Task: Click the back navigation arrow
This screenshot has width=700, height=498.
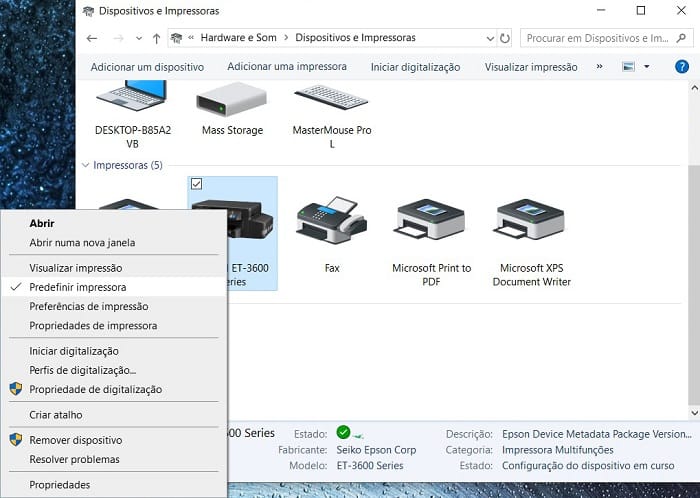Action: coord(92,38)
